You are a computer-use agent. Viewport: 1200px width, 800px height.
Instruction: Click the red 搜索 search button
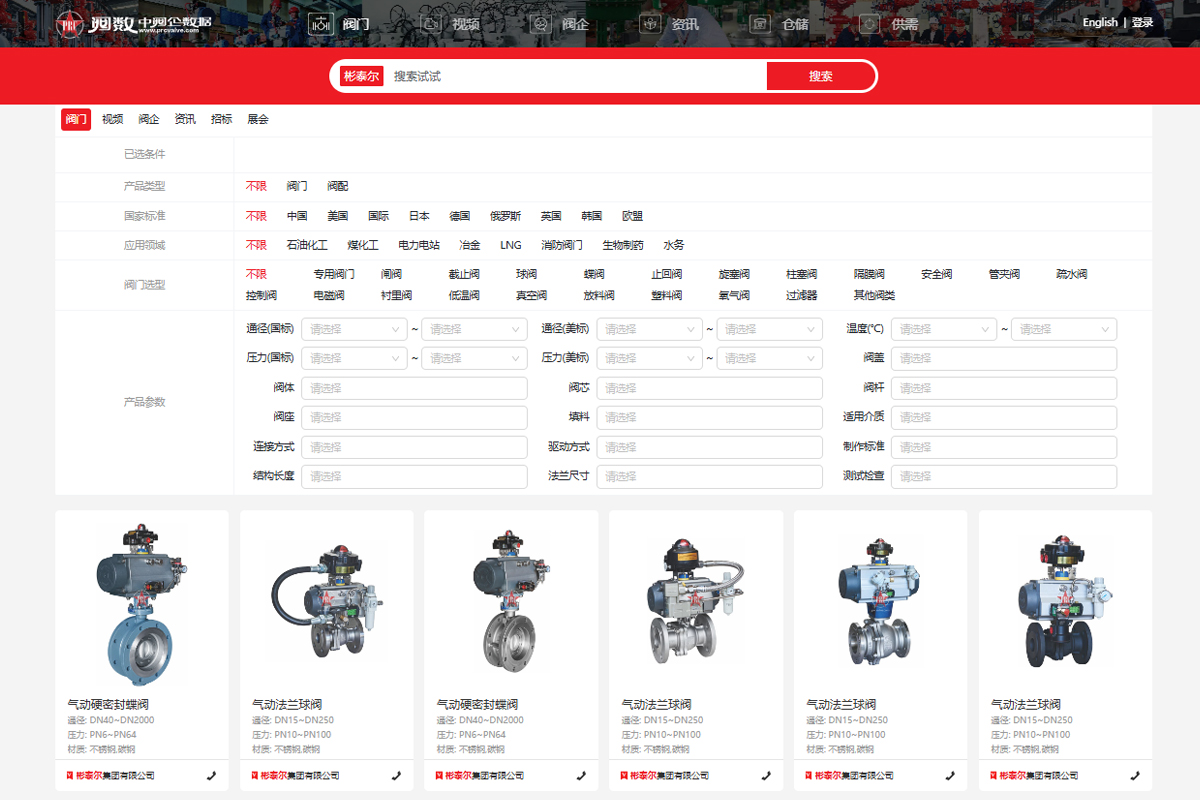pyautogui.click(x=820, y=76)
